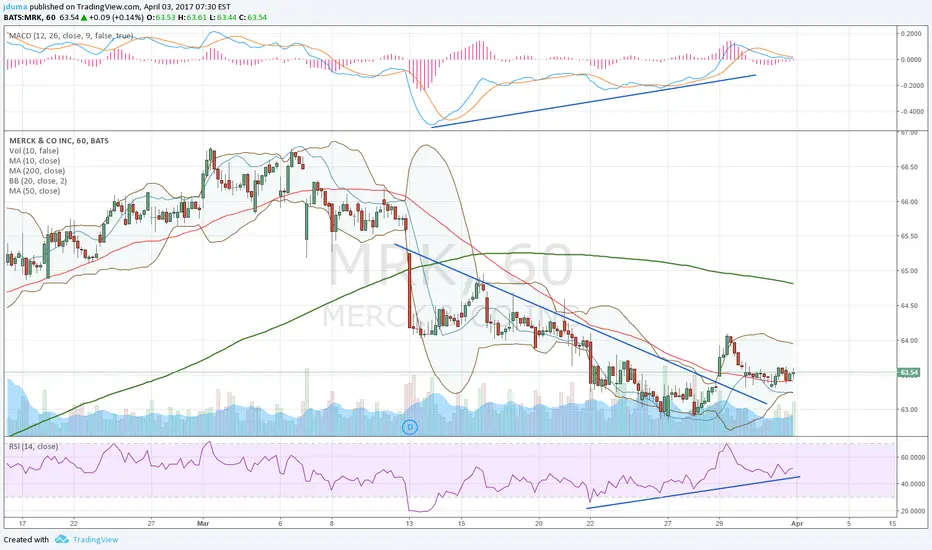Click the 20 date axis label
The height and width of the screenshot is (550, 932).
coord(539,524)
